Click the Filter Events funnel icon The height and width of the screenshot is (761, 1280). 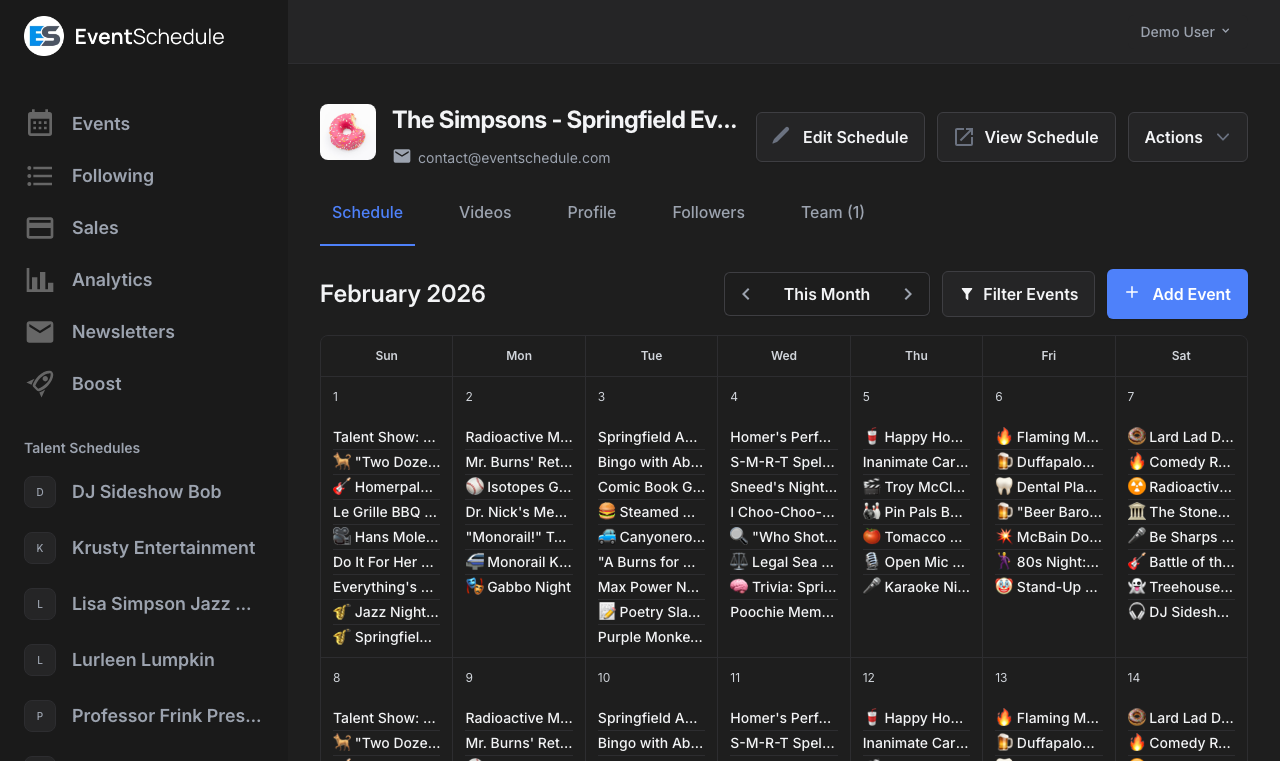(966, 294)
